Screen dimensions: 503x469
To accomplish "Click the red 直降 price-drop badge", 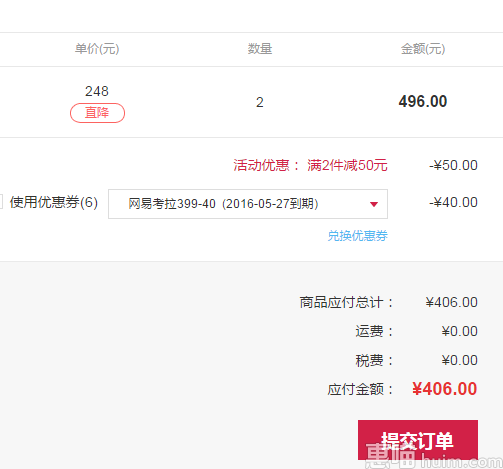I will tap(97, 113).
